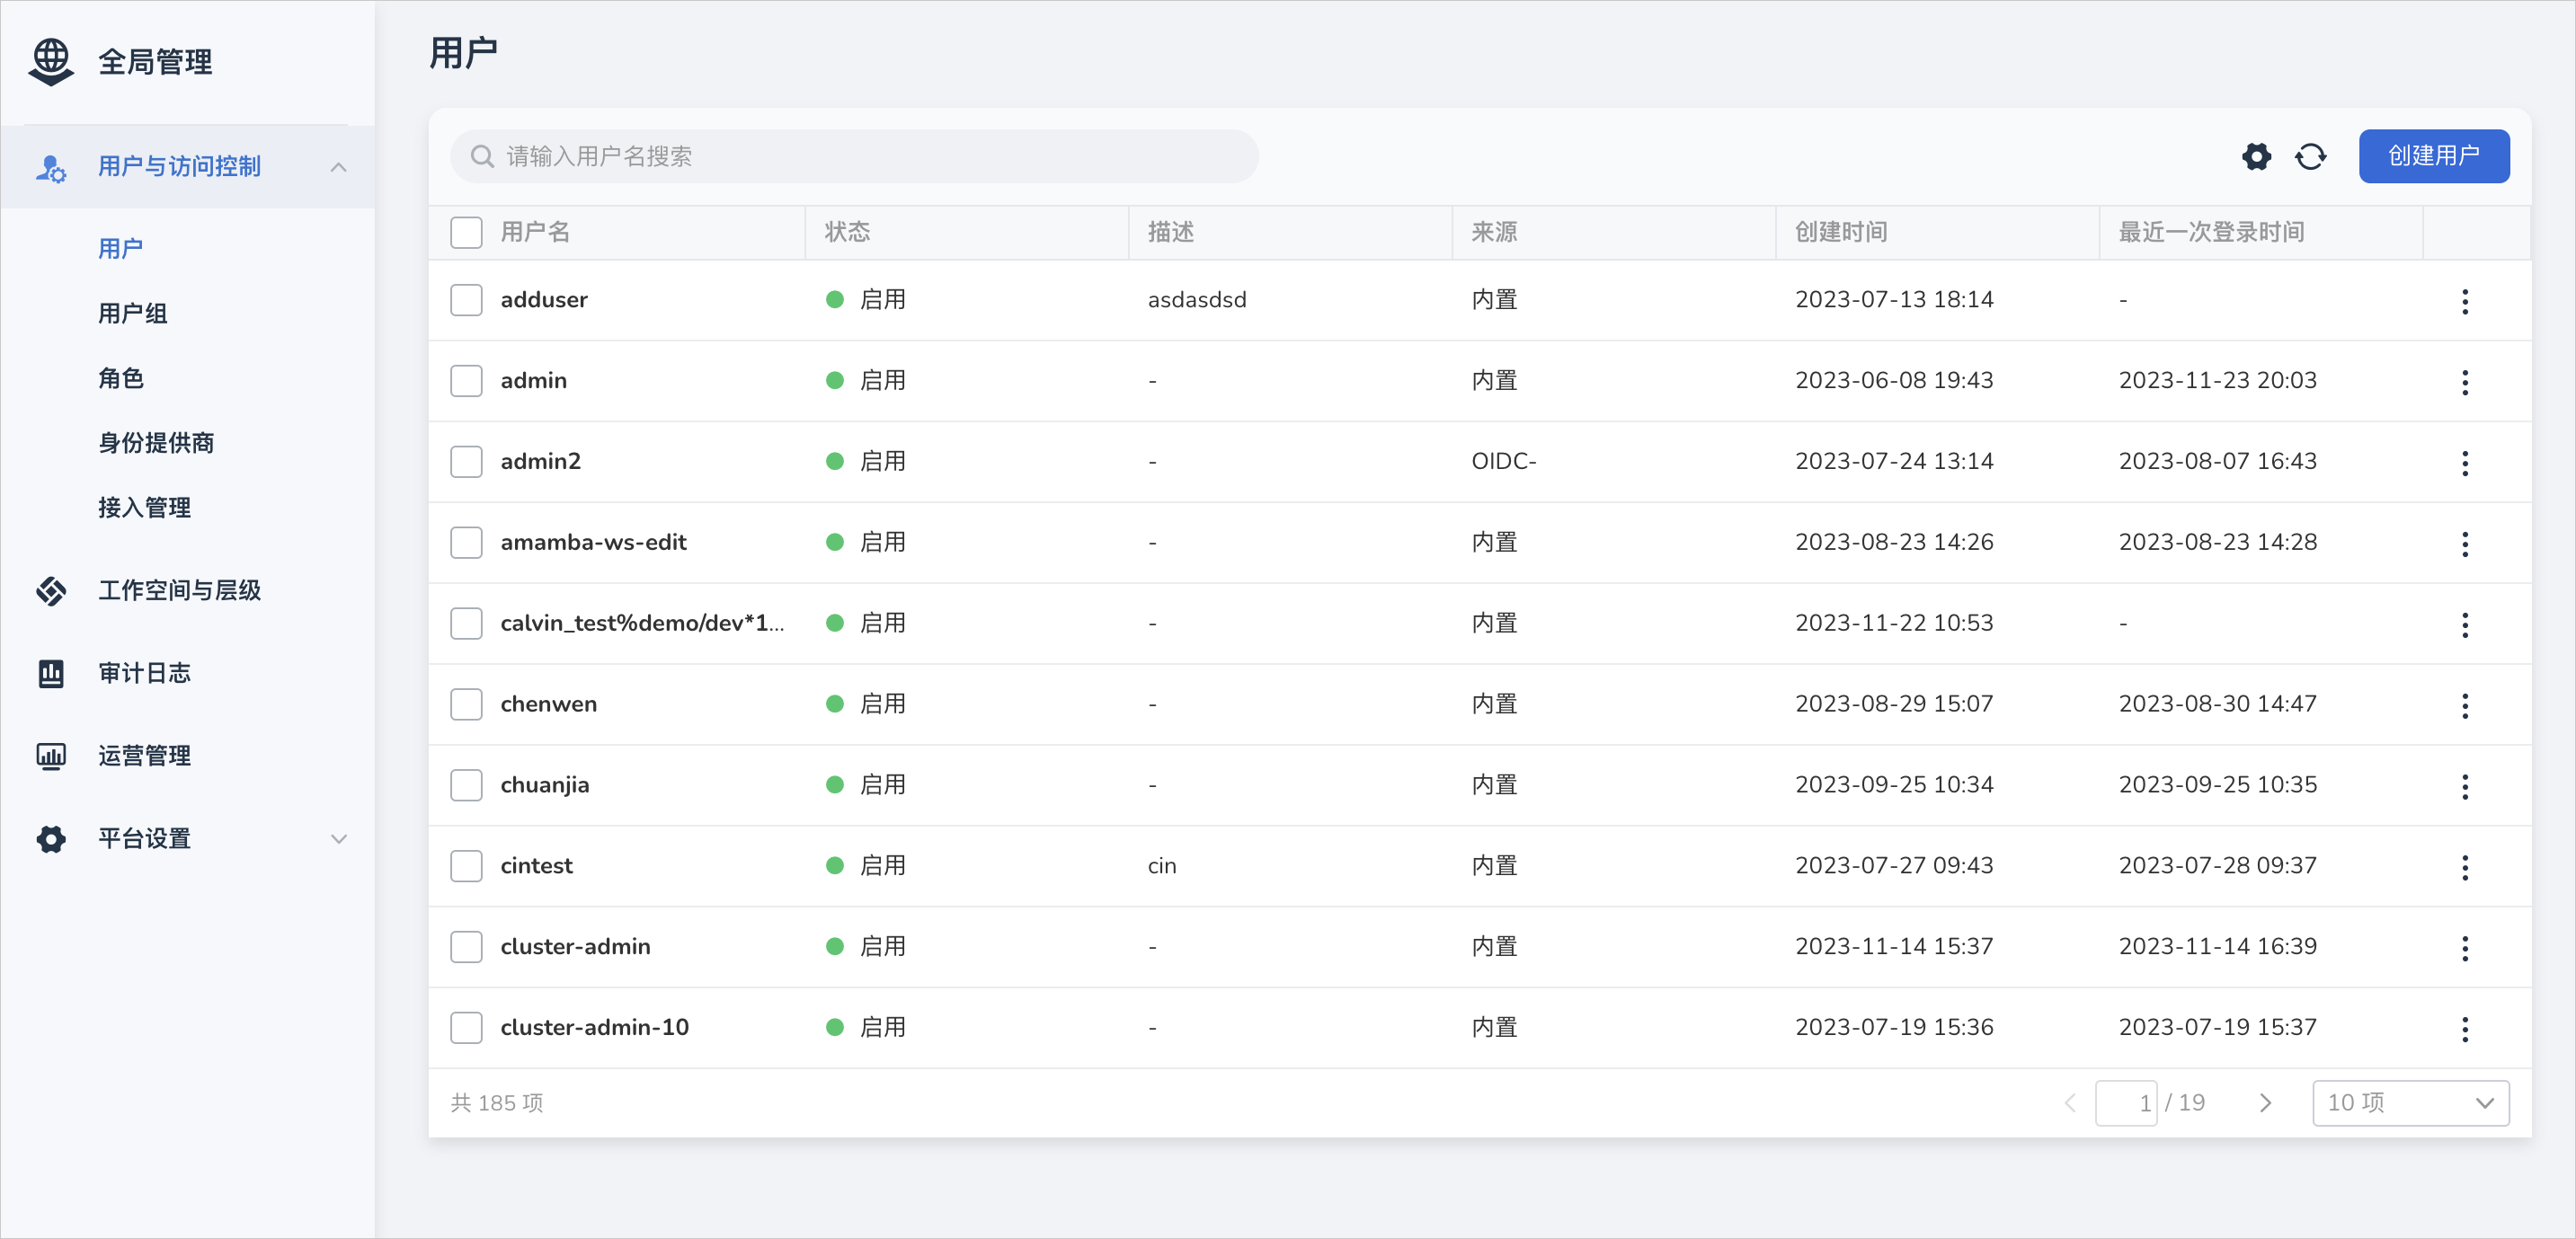Open the adduser username link
2576x1239 pixels.
544,300
